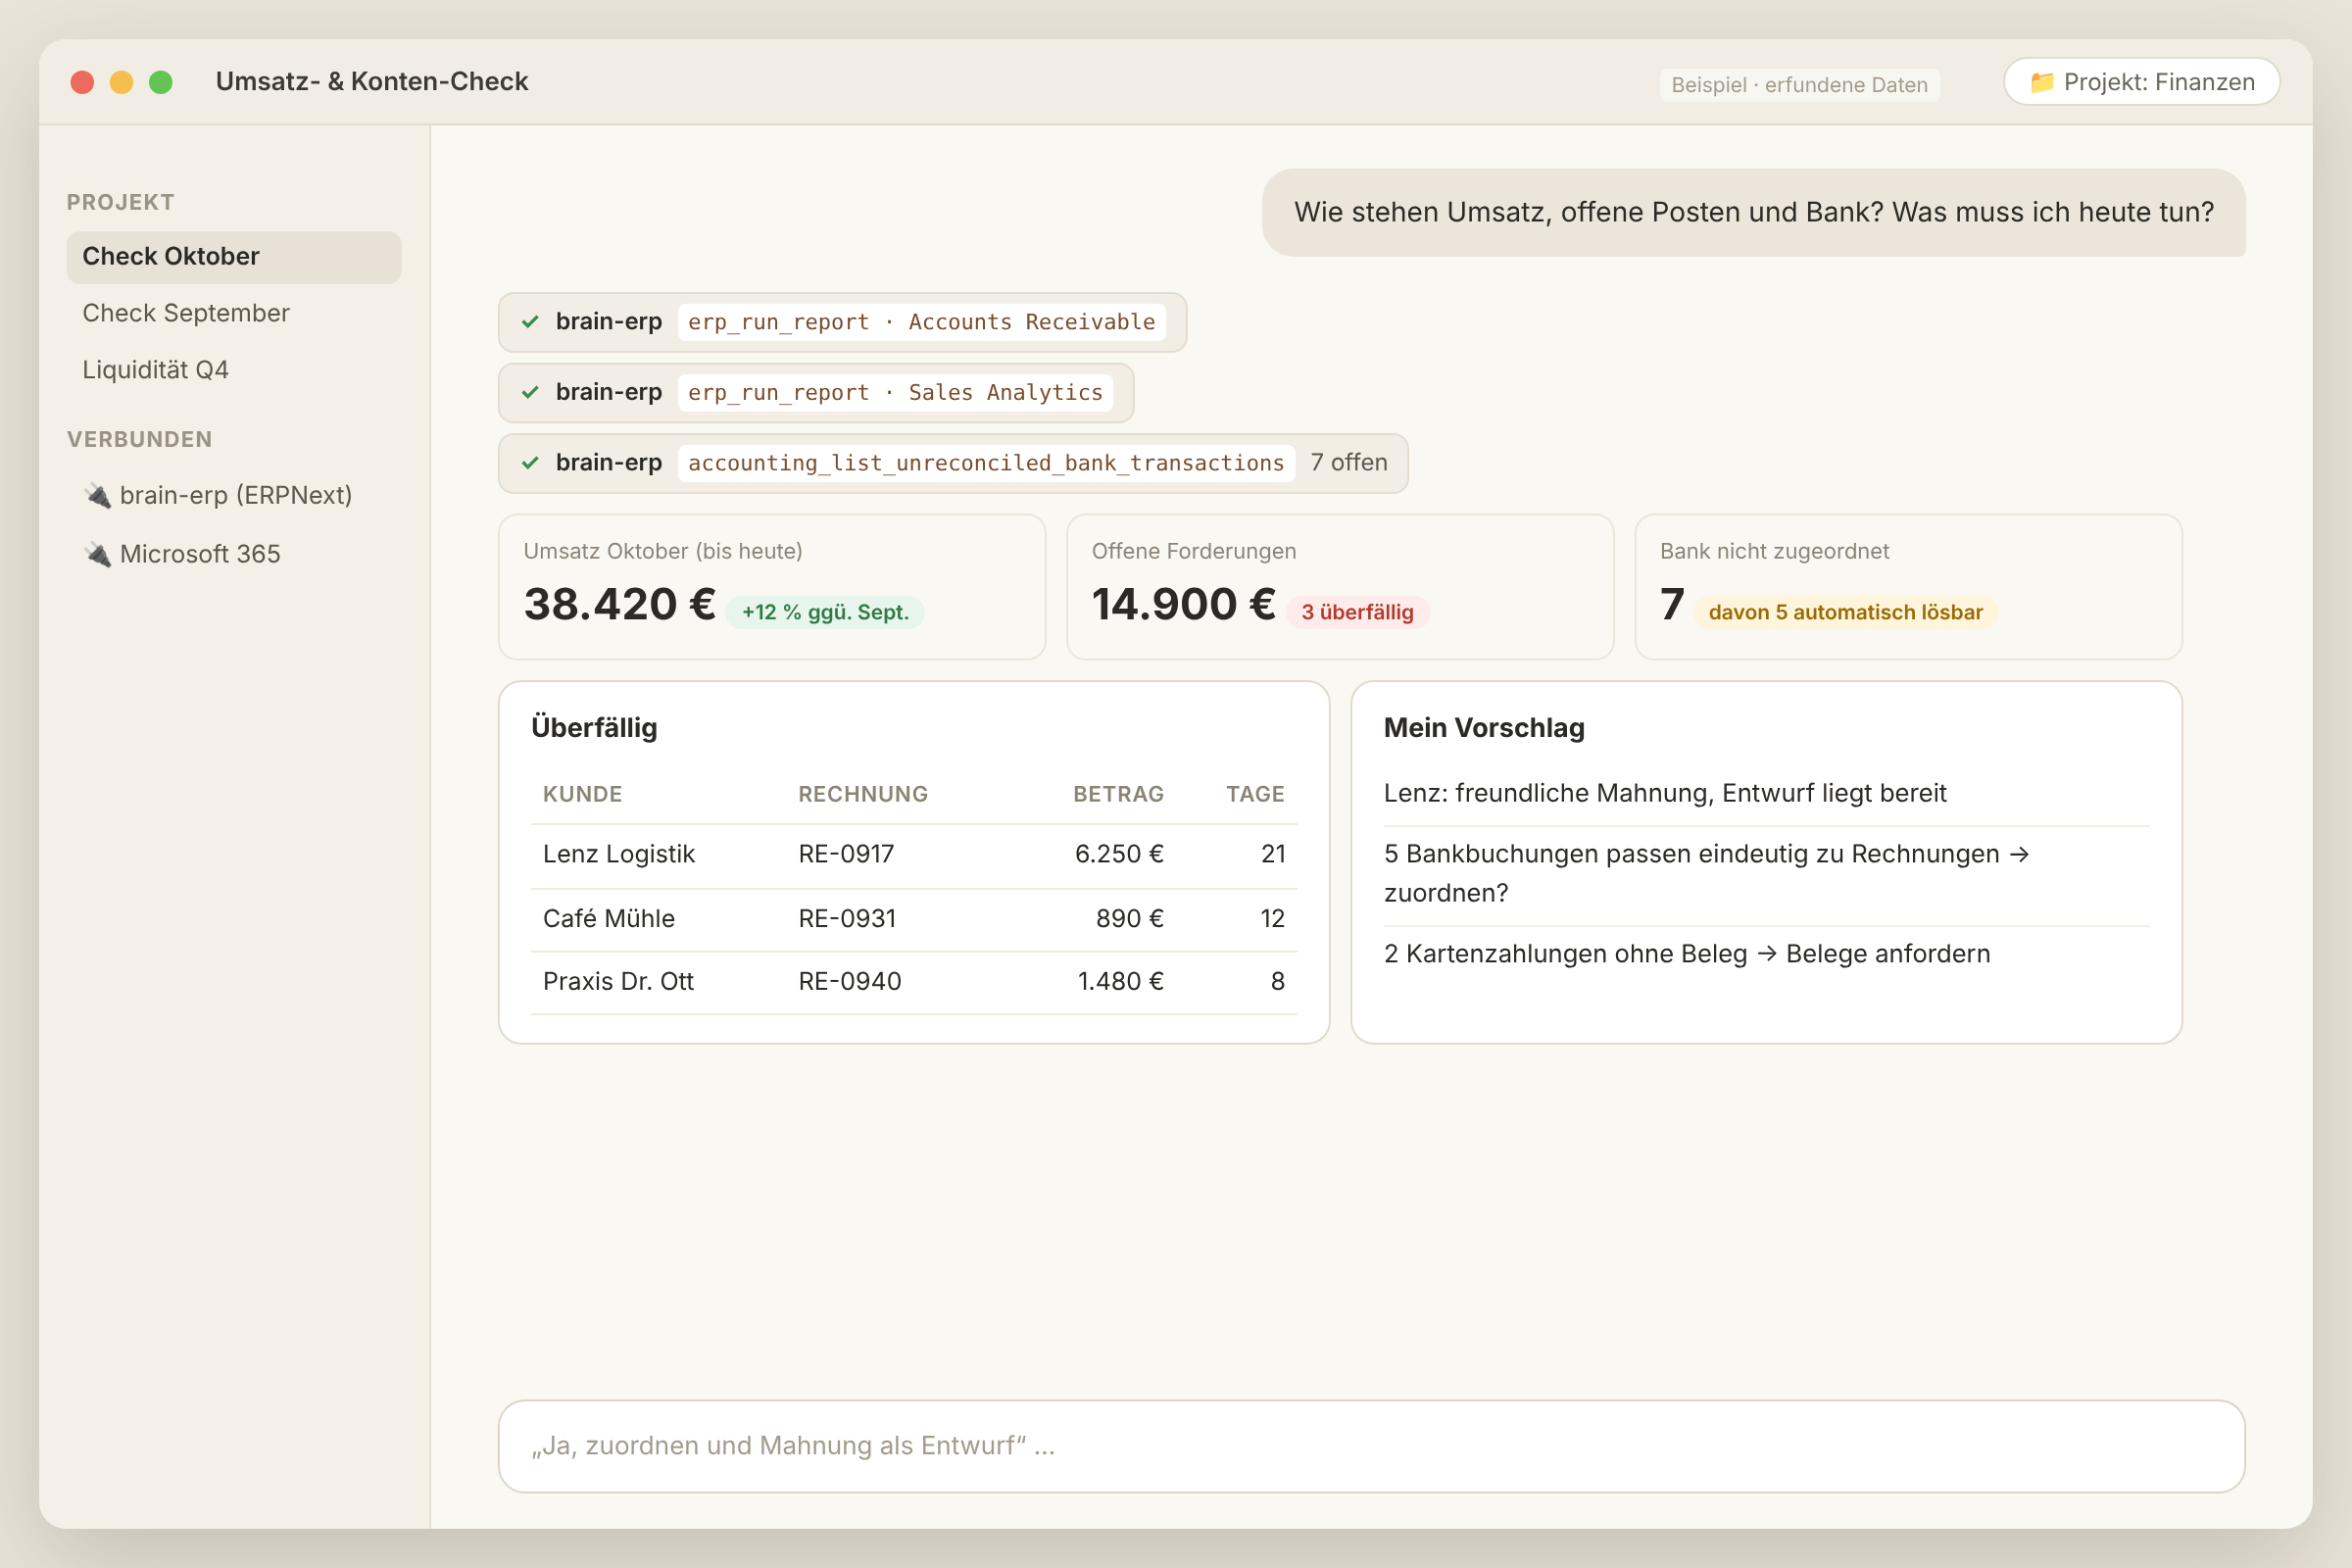This screenshot has height=1568, width=2352.
Task: Click the +12 % ggü. Sept. badge
Action: 825,612
